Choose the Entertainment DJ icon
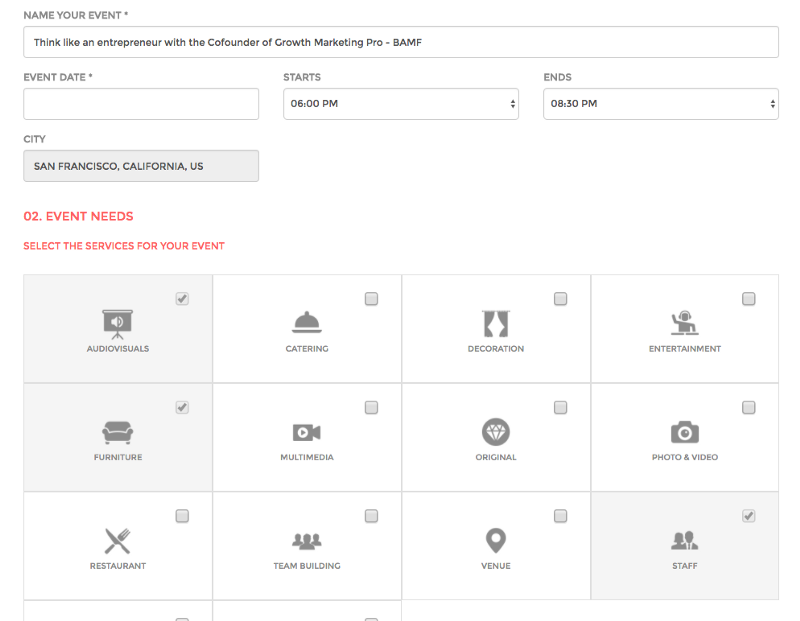This screenshot has height=621, width=800. 685,322
